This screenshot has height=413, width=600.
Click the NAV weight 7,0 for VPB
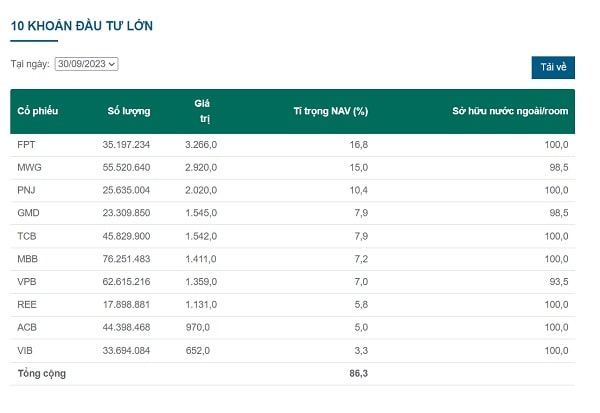[x=361, y=282]
